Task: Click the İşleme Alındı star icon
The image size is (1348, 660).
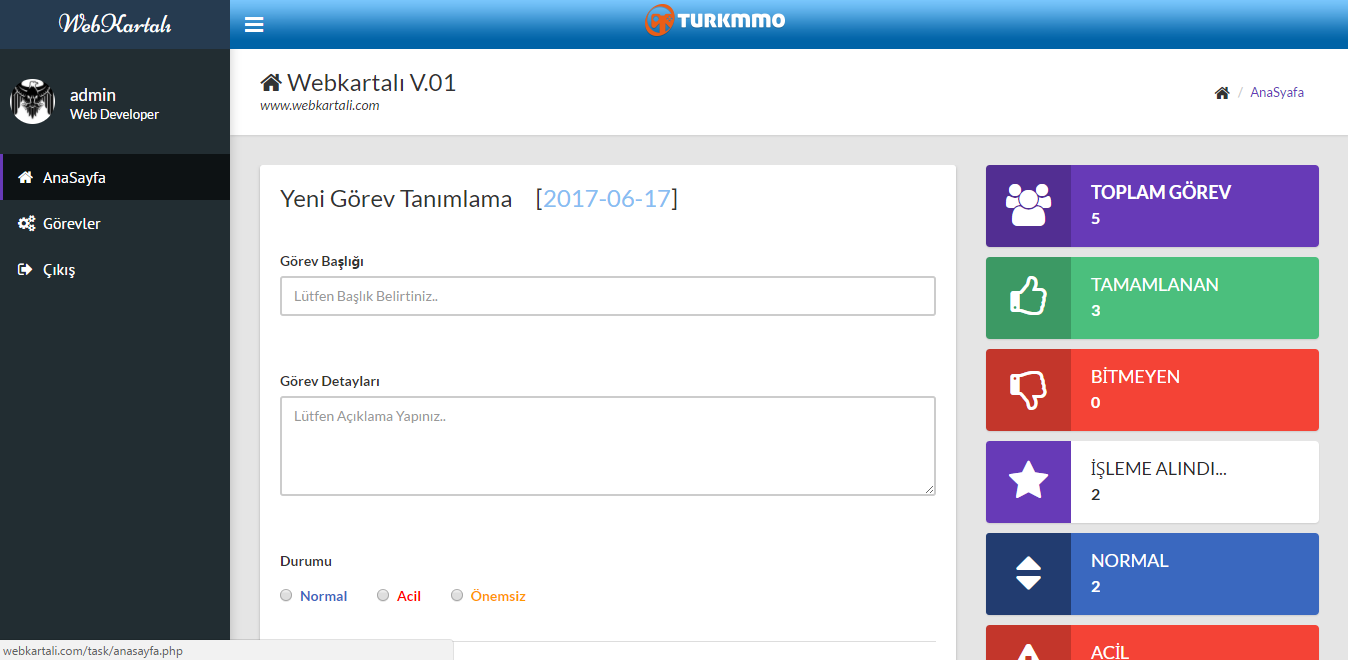Action: point(1028,481)
